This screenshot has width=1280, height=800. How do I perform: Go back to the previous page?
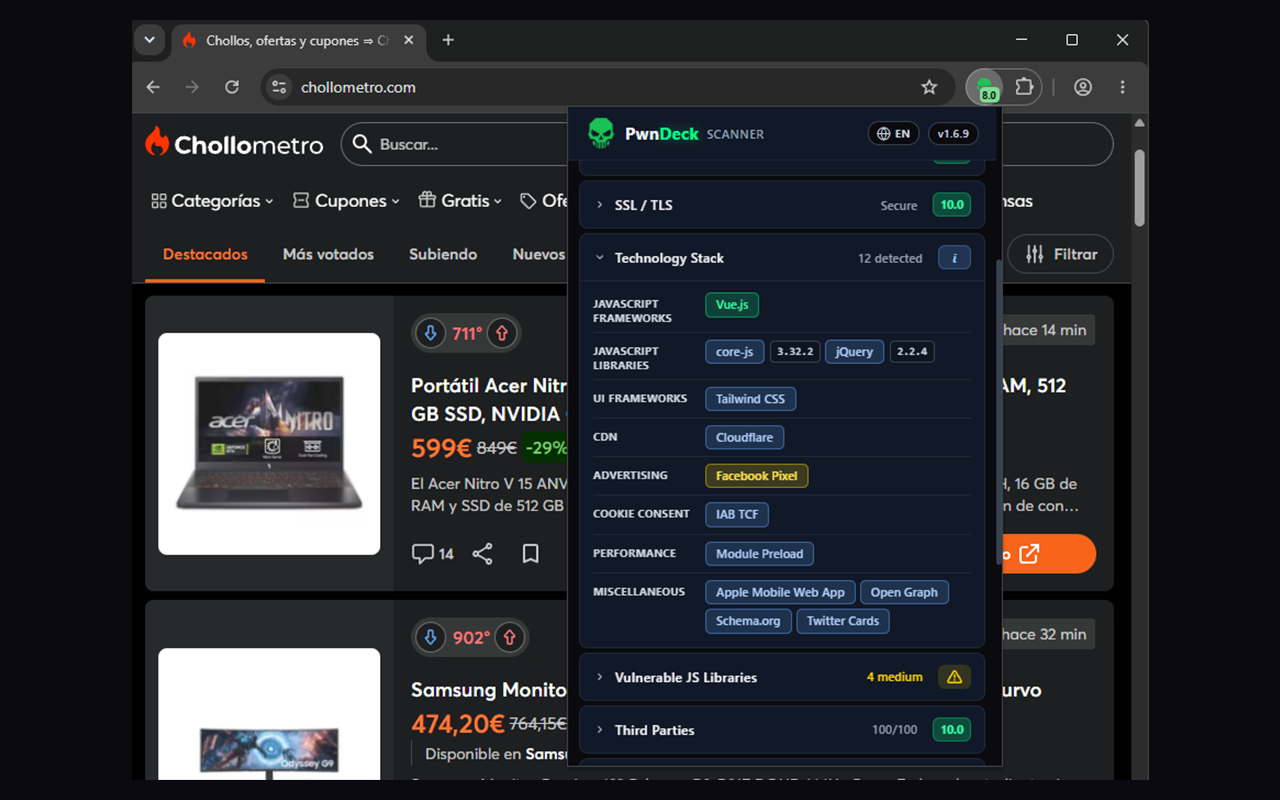pyautogui.click(x=153, y=87)
